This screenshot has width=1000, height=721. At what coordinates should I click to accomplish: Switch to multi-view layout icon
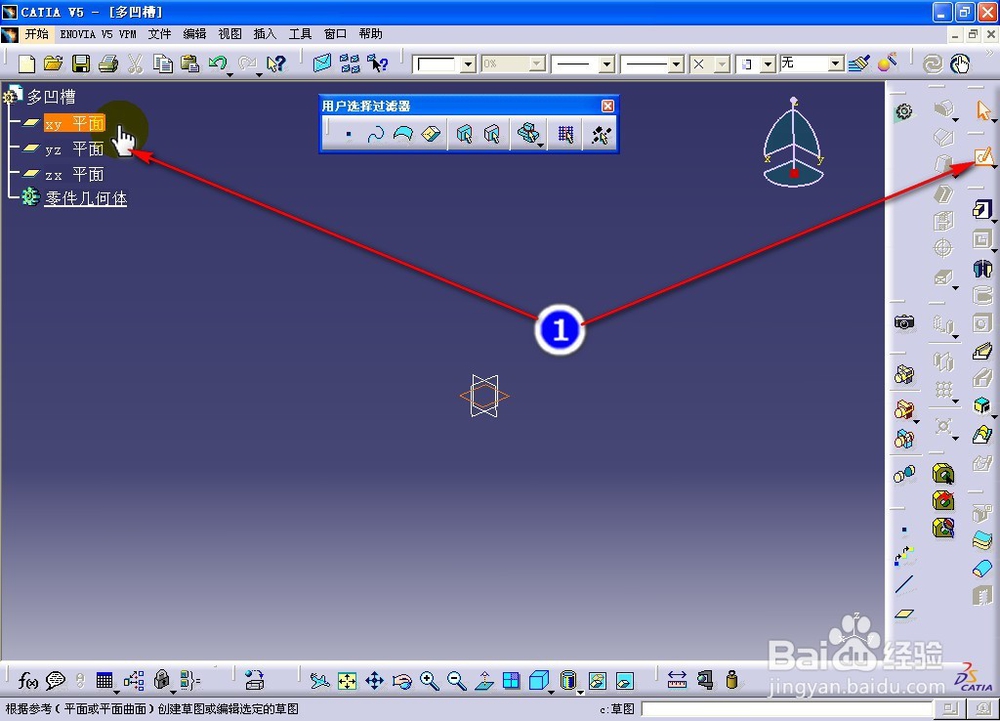pos(511,681)
